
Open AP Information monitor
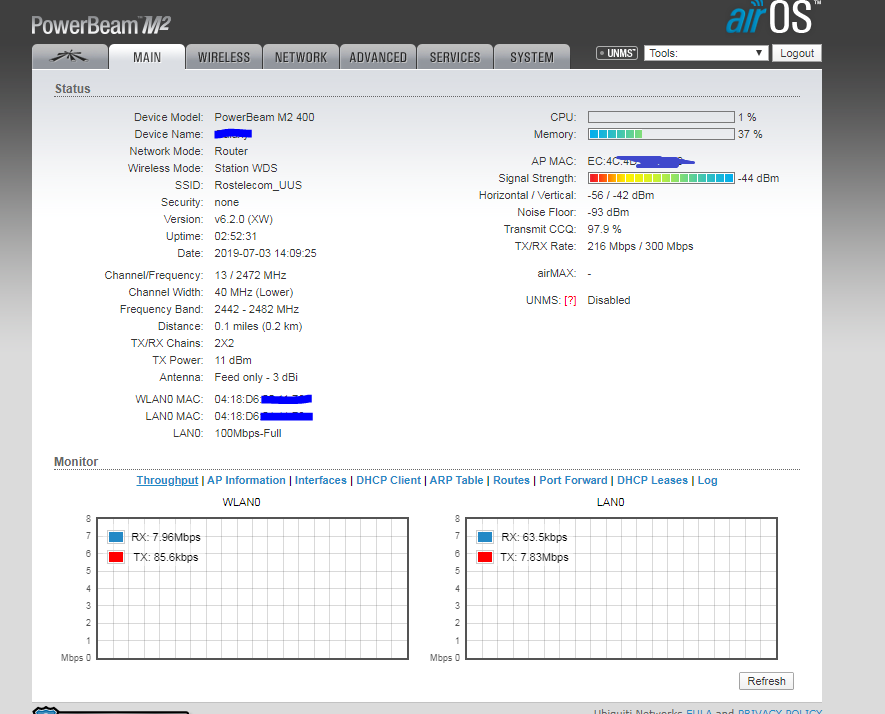246,480
